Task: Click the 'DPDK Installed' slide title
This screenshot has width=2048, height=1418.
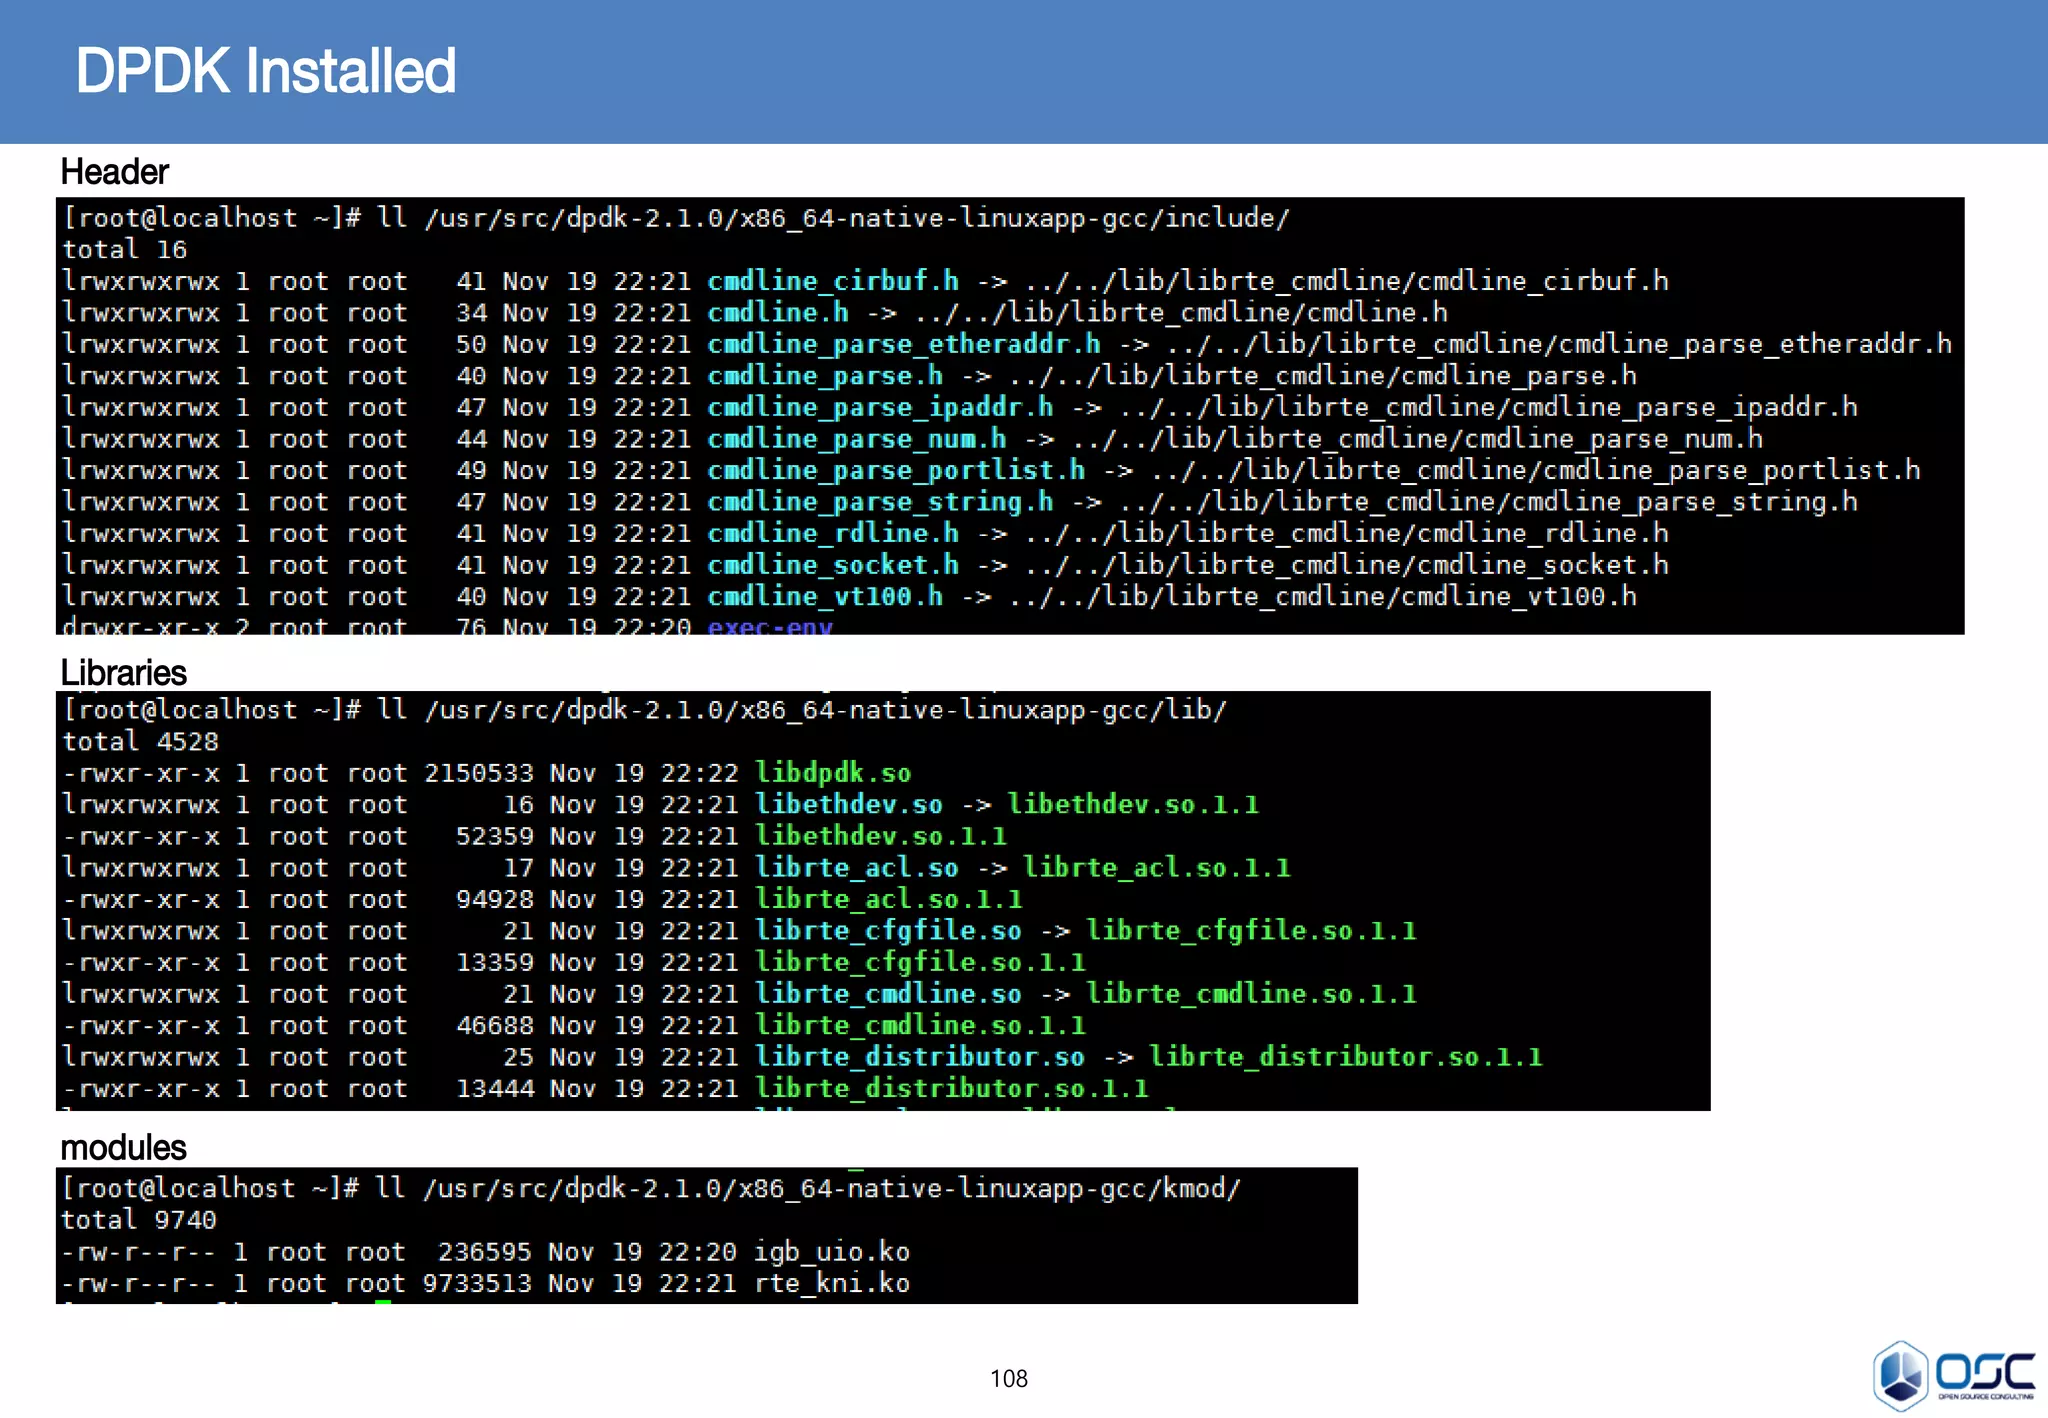Action: point(265,71)
